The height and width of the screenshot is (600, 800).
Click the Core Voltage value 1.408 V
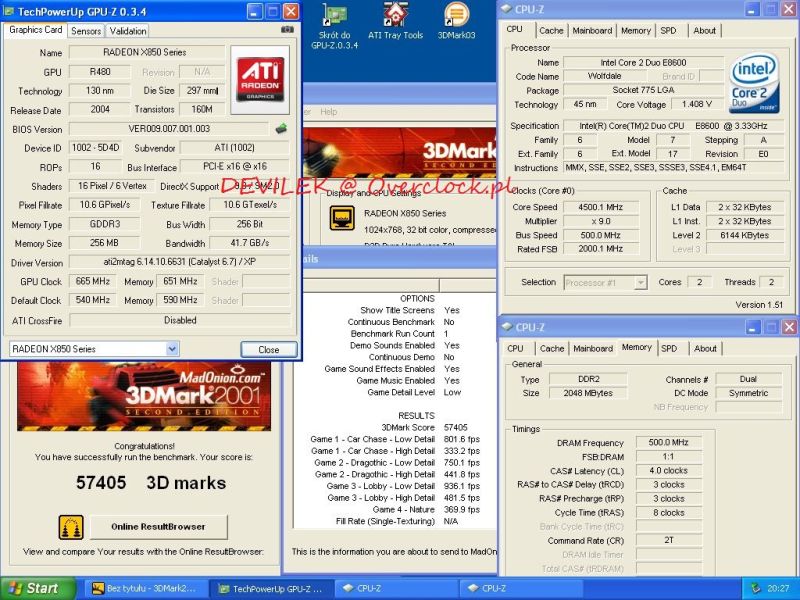pos(696,104)
